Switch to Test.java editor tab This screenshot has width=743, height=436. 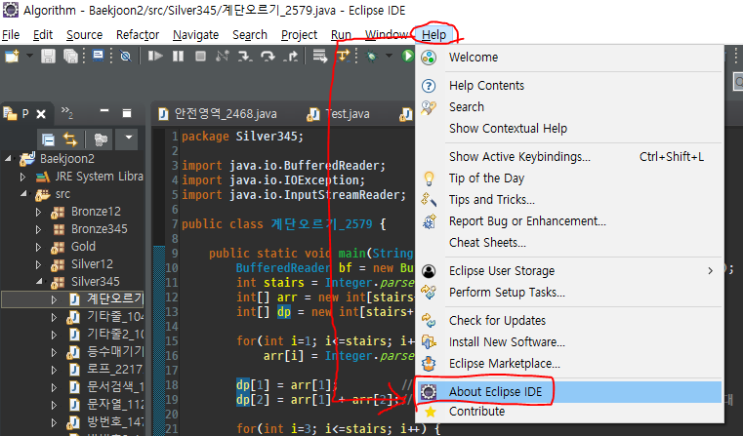[339, 114]
